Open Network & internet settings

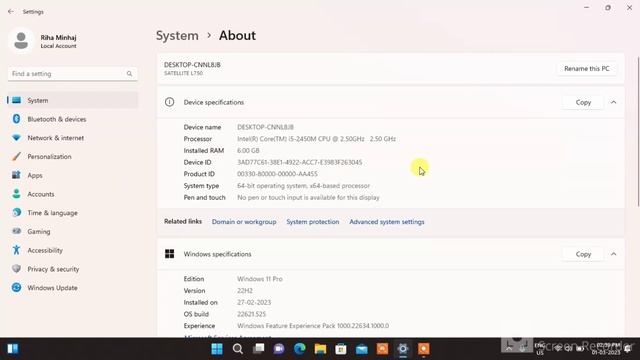pyautogui.click(x=73, y=138)
